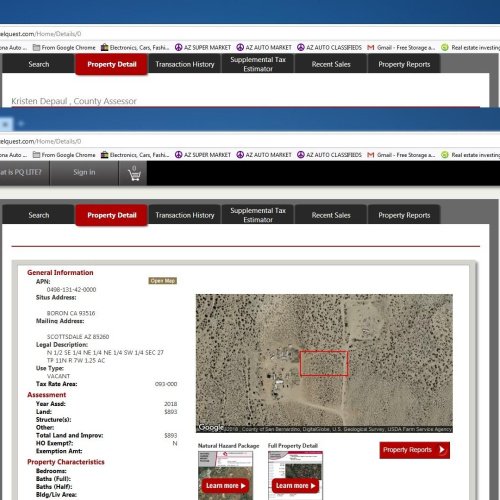
Task: Open Transaction History tab in back window
Action: pyautogui.click(x=185, y=64)
